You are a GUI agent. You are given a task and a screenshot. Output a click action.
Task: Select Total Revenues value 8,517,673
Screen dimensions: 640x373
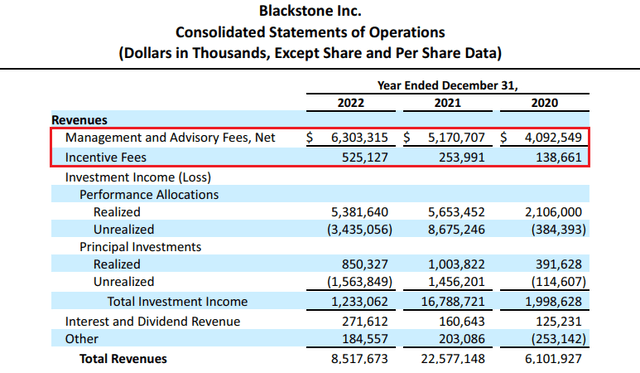click(359, 359)
